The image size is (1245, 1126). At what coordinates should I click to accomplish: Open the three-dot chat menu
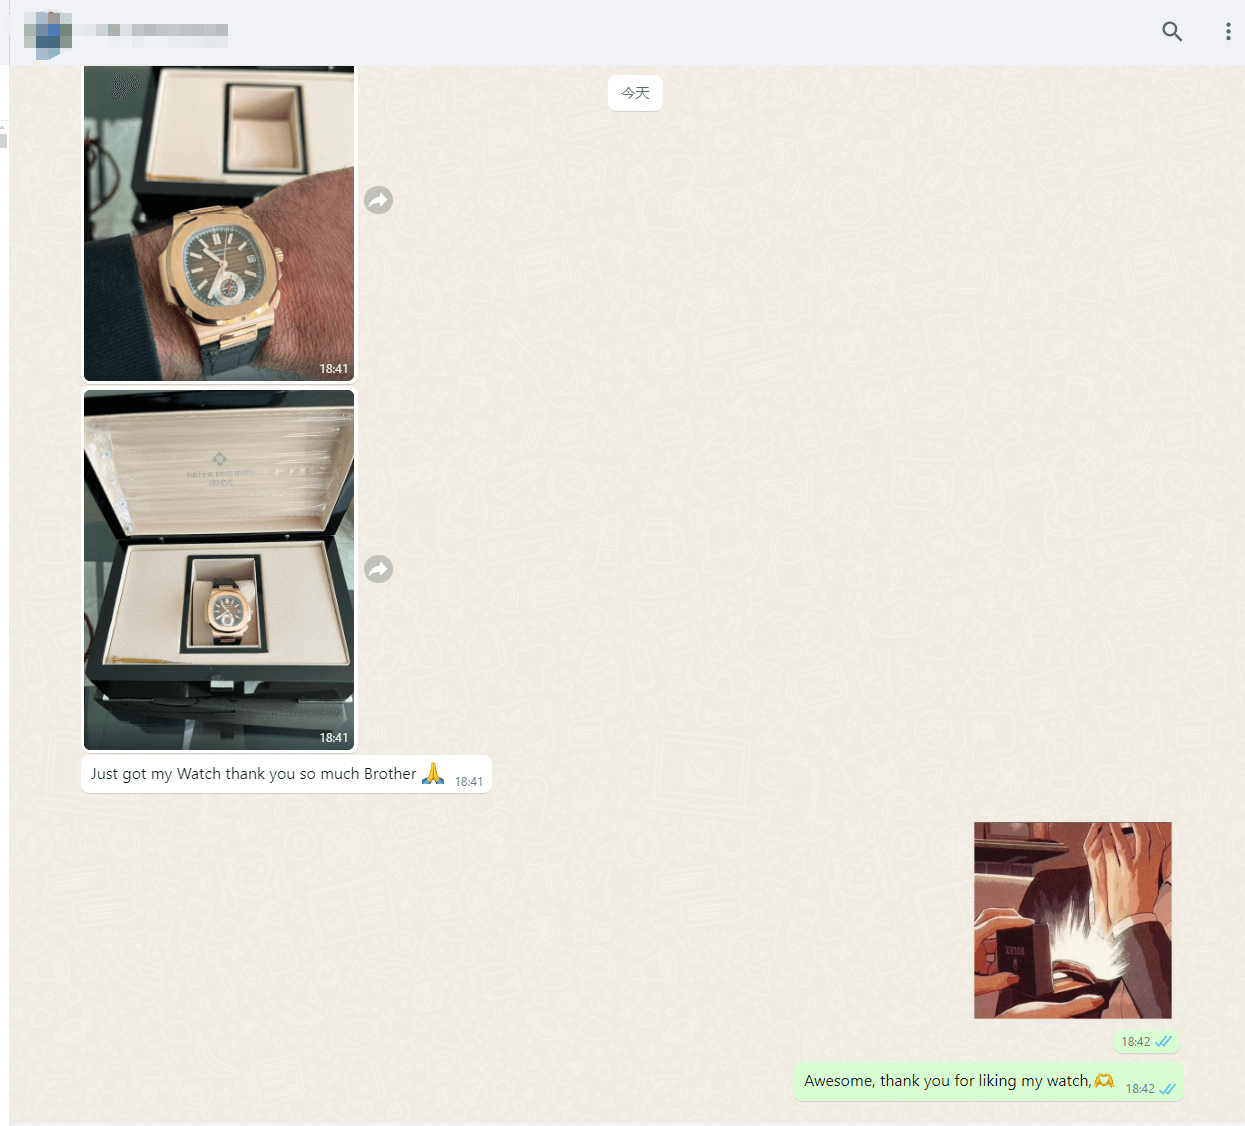(x=1228, y=31)
